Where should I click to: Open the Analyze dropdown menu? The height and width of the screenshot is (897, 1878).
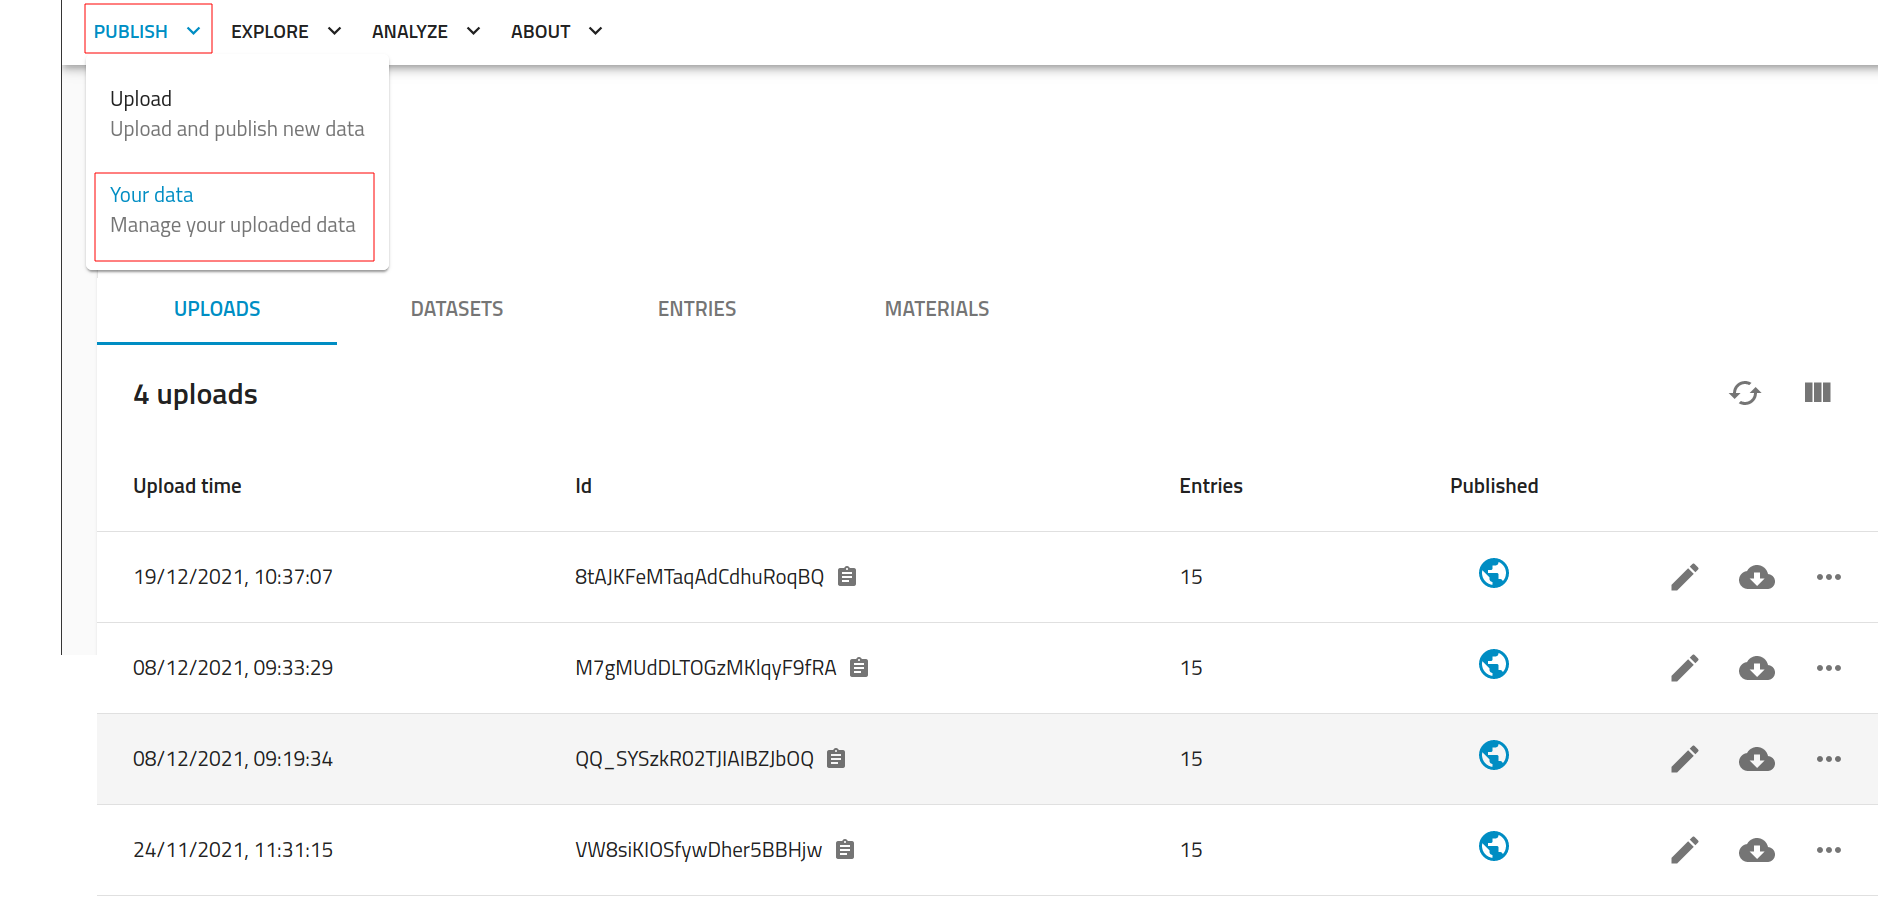click(x=426, y=31)
